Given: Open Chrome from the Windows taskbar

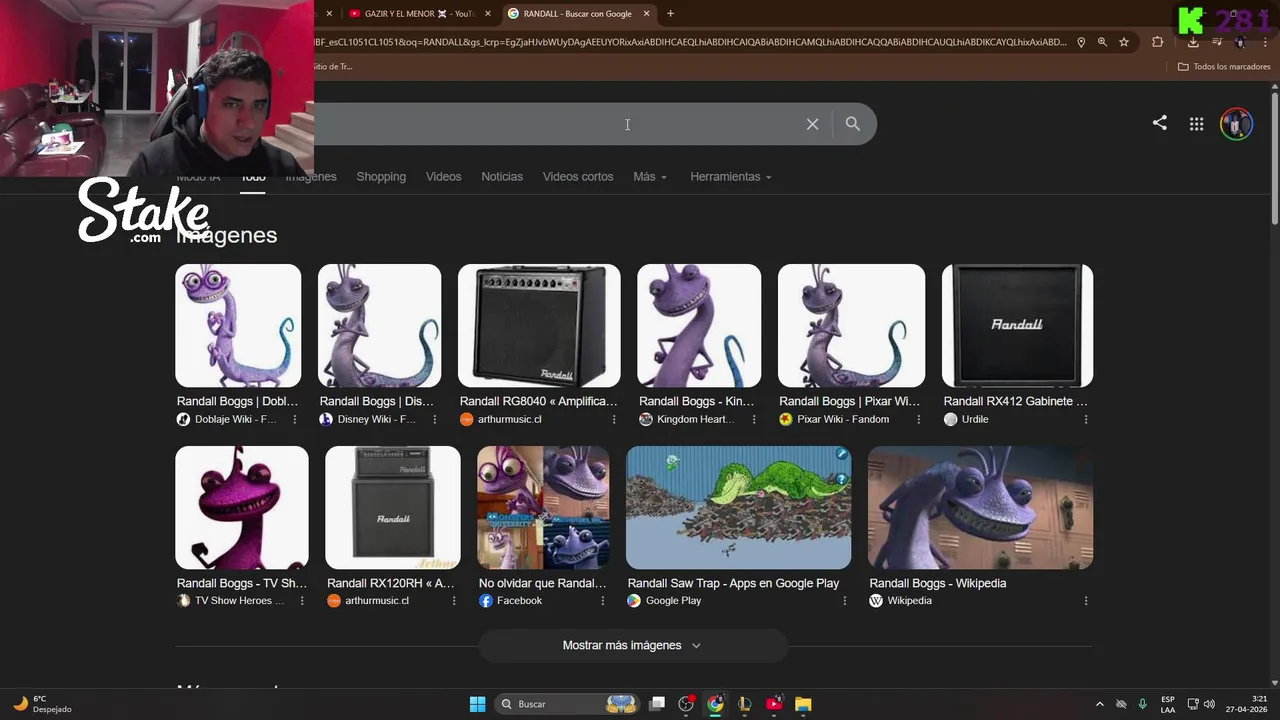Looking at the screenshot, I should 715,704.
